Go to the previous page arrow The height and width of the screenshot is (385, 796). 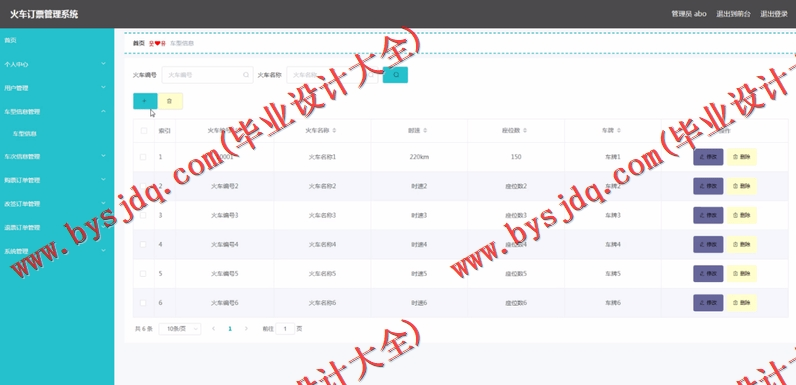point(213,329)
